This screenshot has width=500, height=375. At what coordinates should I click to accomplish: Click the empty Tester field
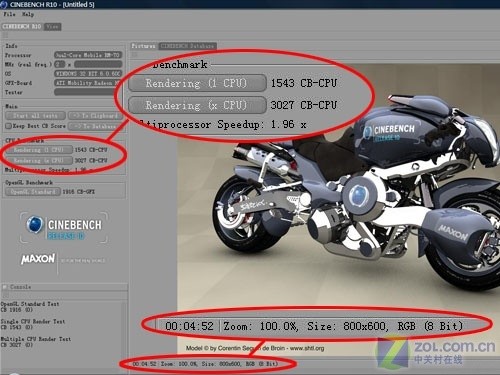pyautogui.click(x=88, y=92)
